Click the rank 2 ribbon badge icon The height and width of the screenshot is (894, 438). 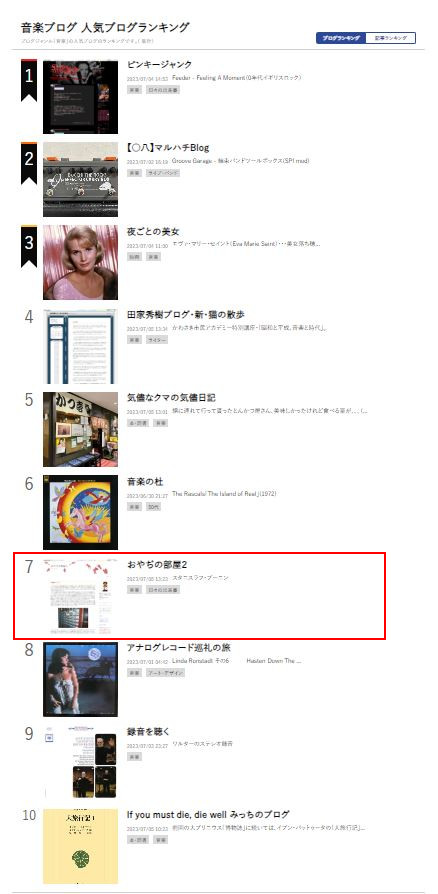29,164
